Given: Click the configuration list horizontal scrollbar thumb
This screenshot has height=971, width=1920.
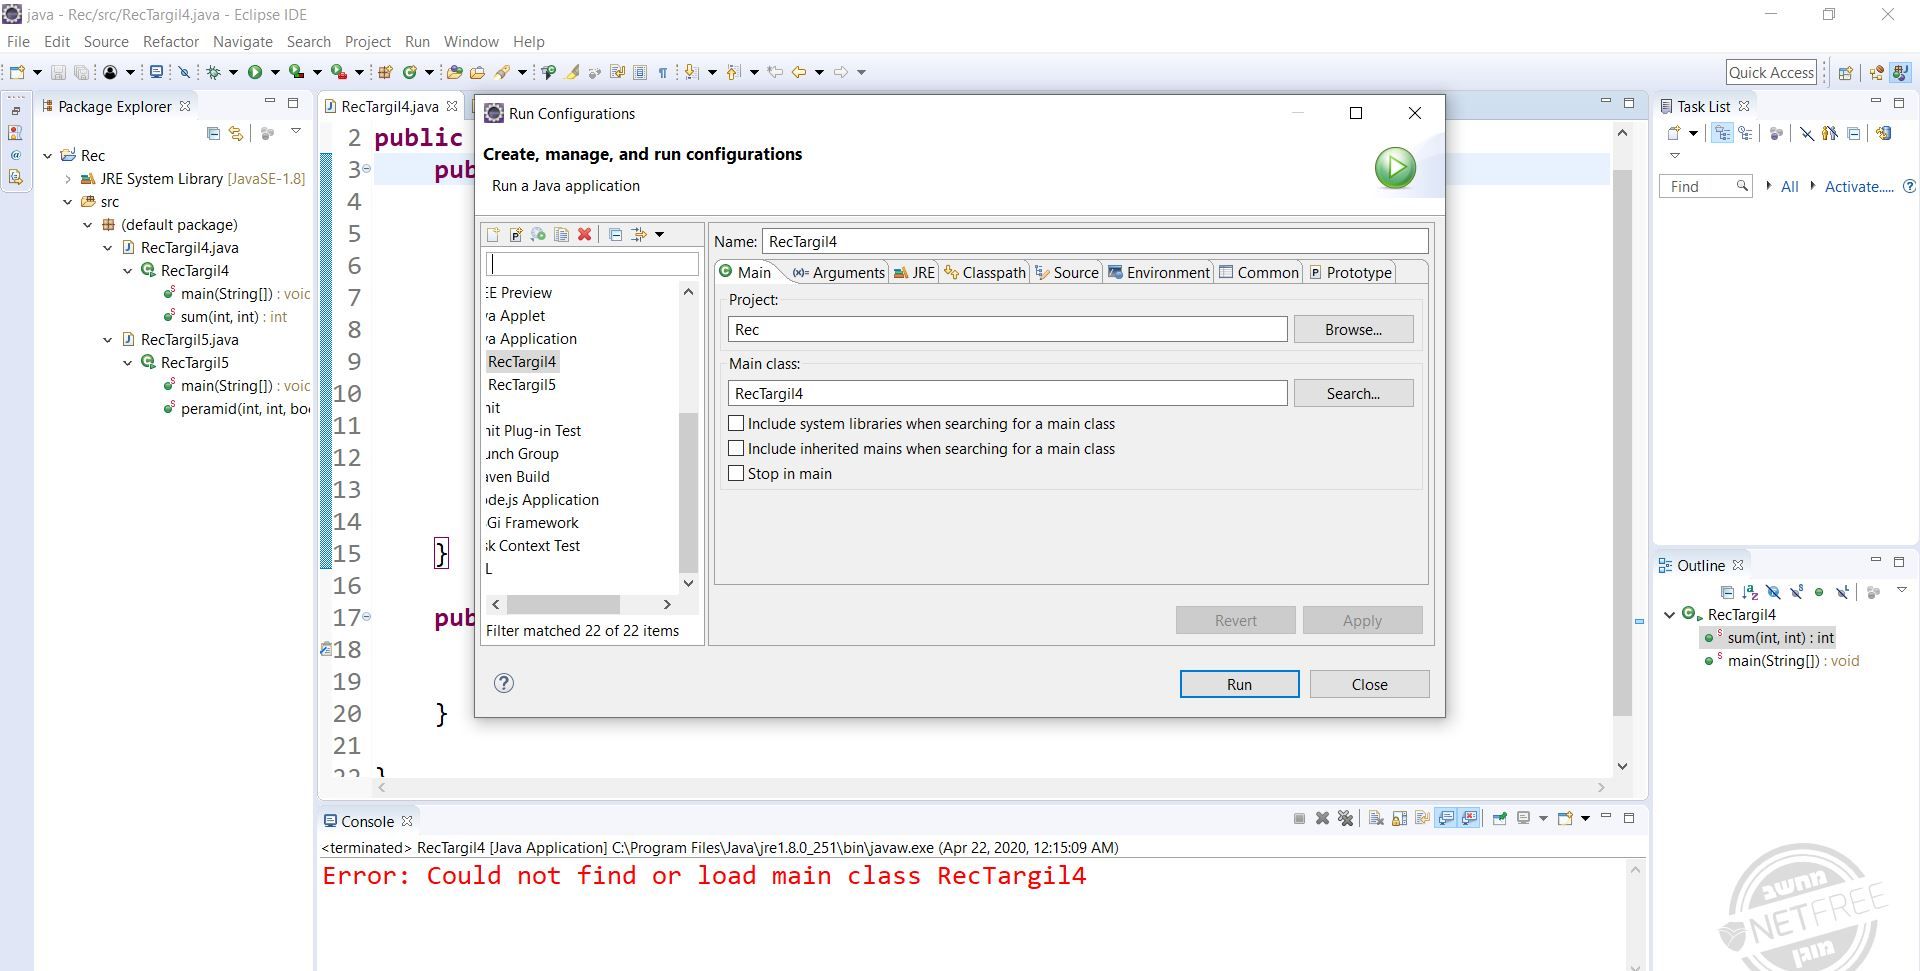Looking at the screenshot, I should click(563, 604).
